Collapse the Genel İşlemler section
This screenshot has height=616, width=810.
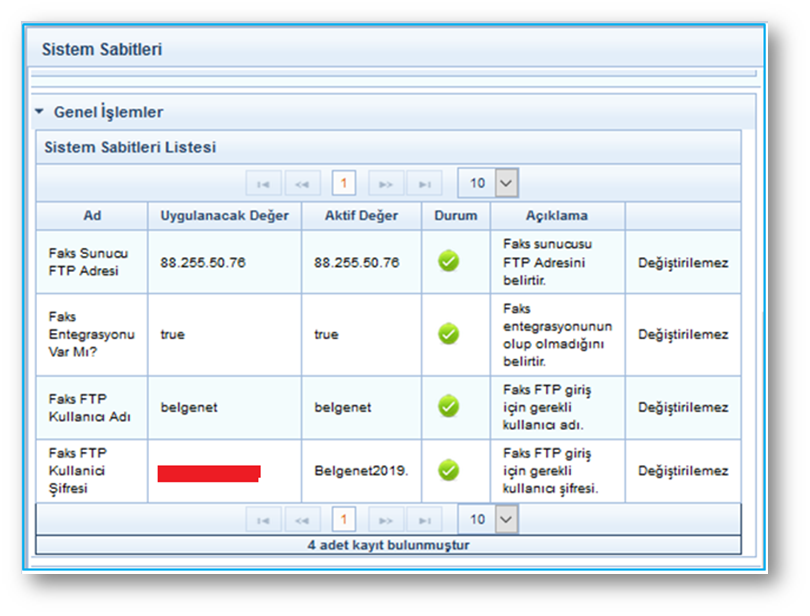pyautogui.click(x=40, y=112)
